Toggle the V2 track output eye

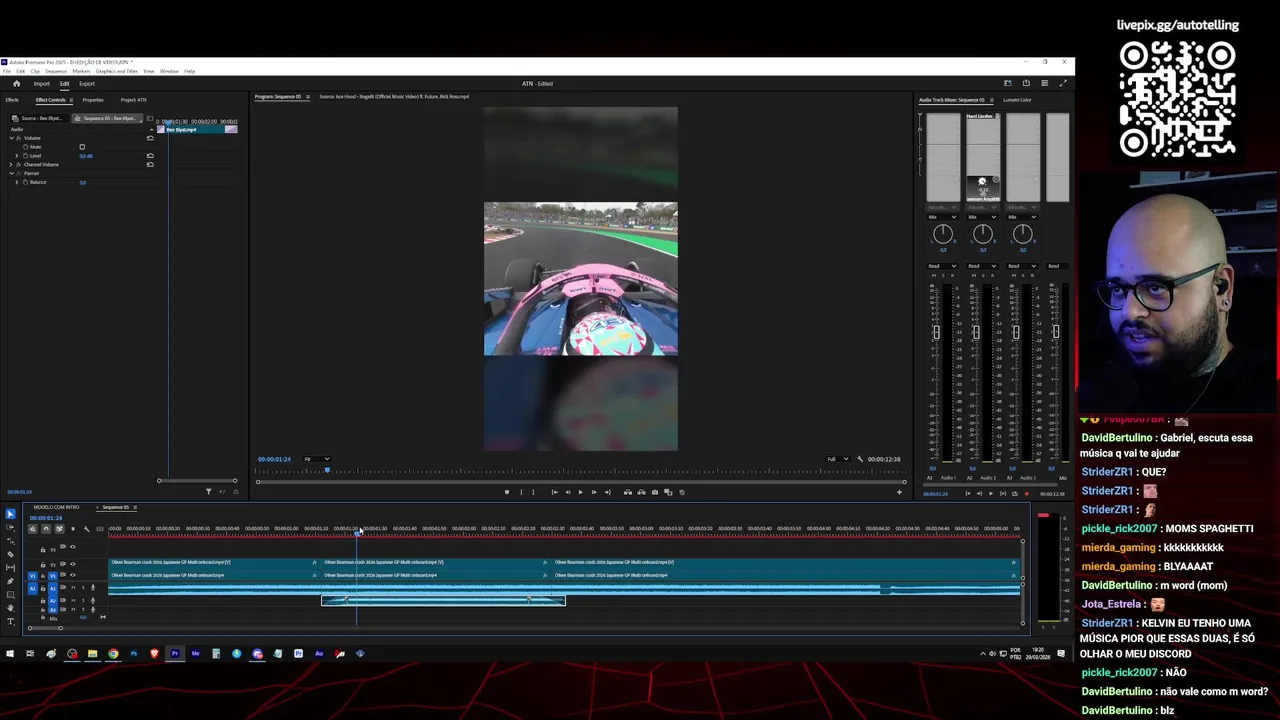73,564
